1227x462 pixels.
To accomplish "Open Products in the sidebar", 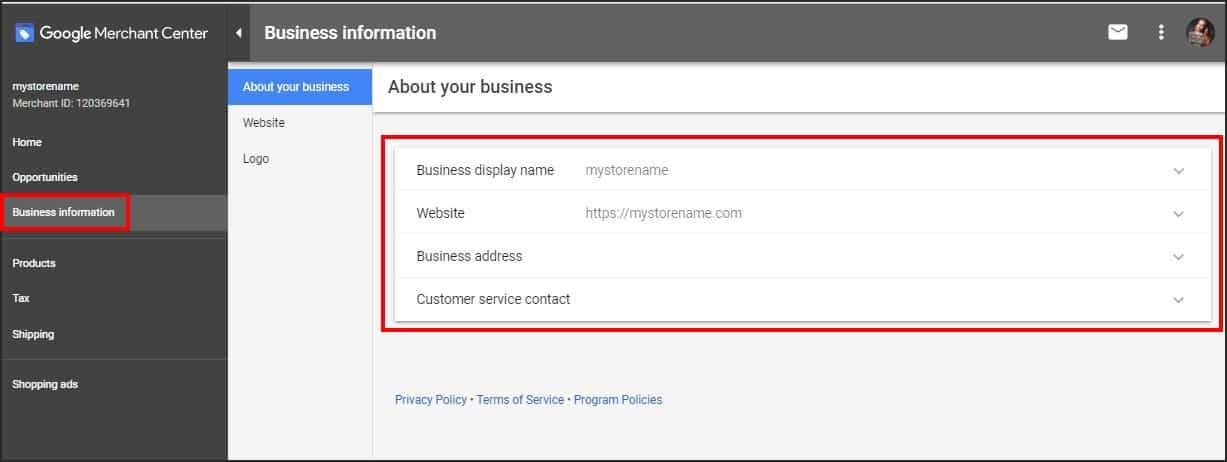I will tap(34, 263).
